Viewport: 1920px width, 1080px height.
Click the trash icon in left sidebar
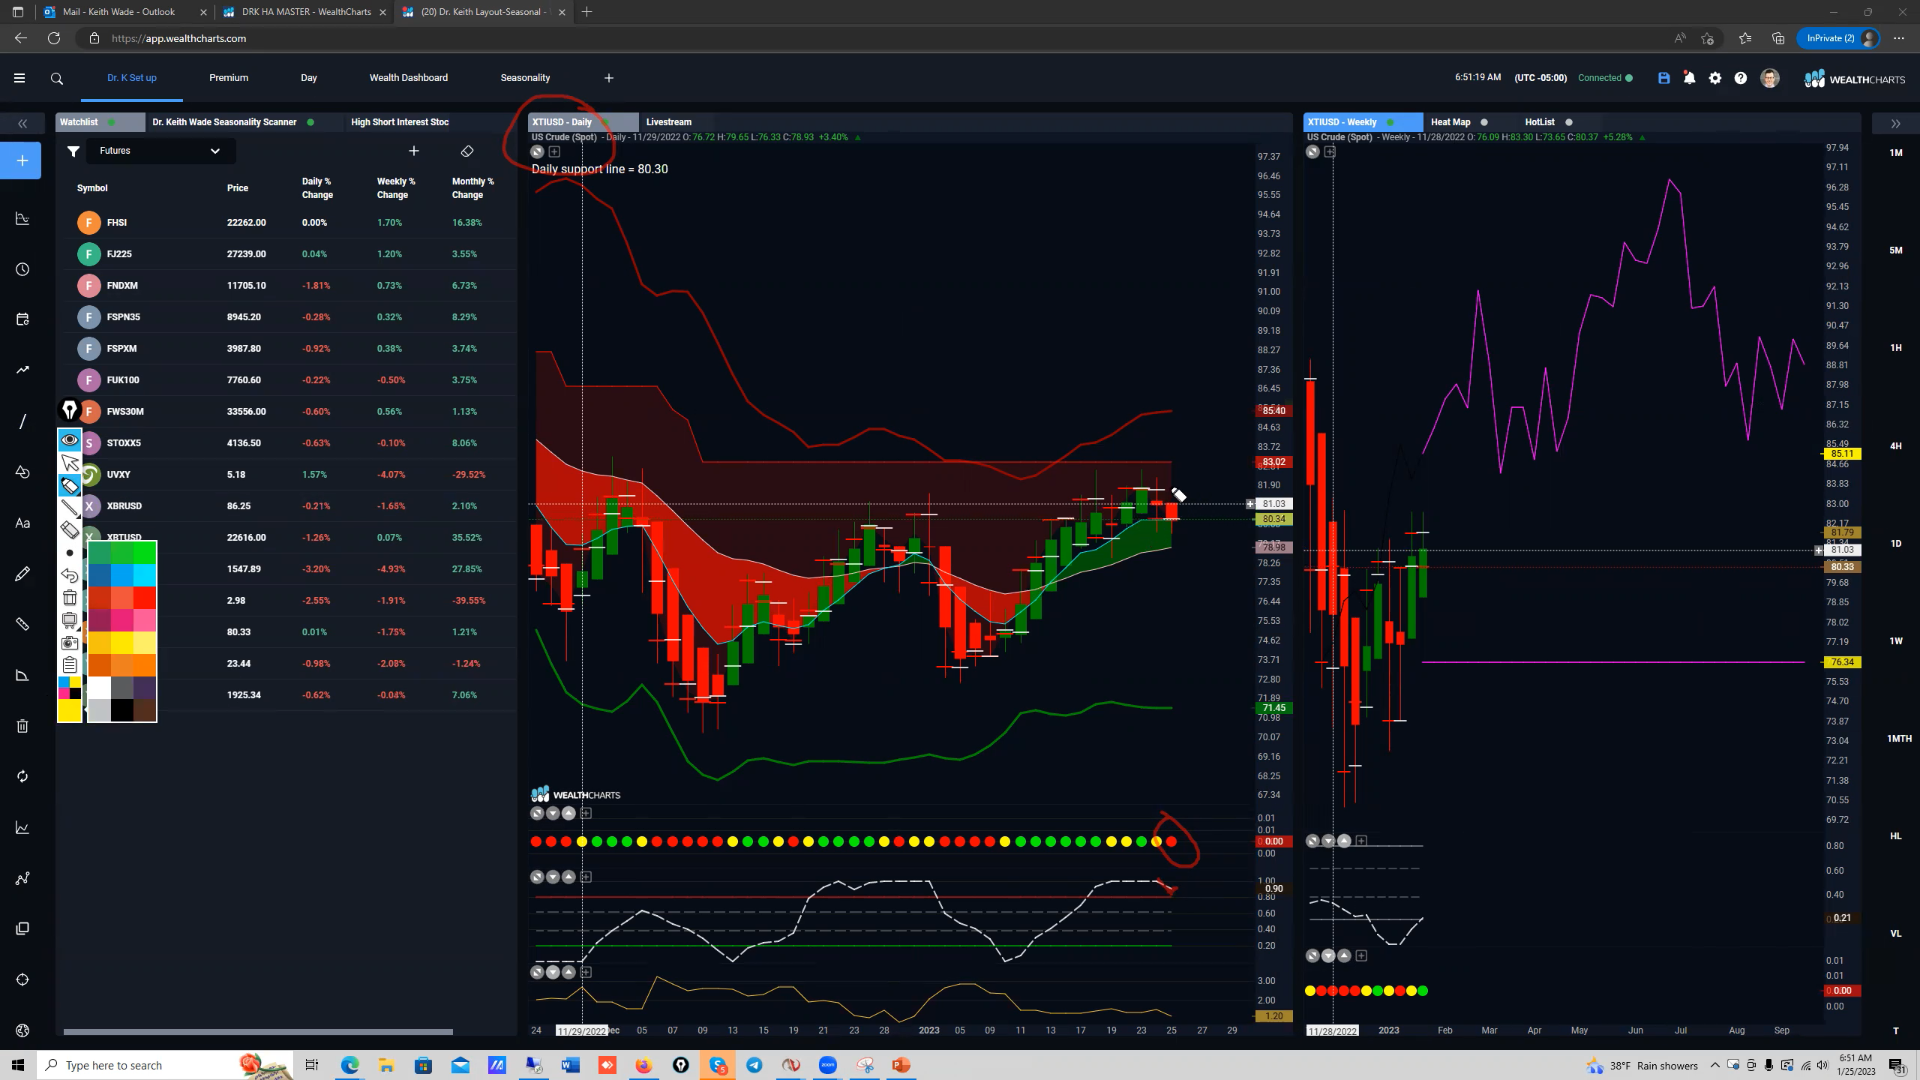(x=22, y=726)
